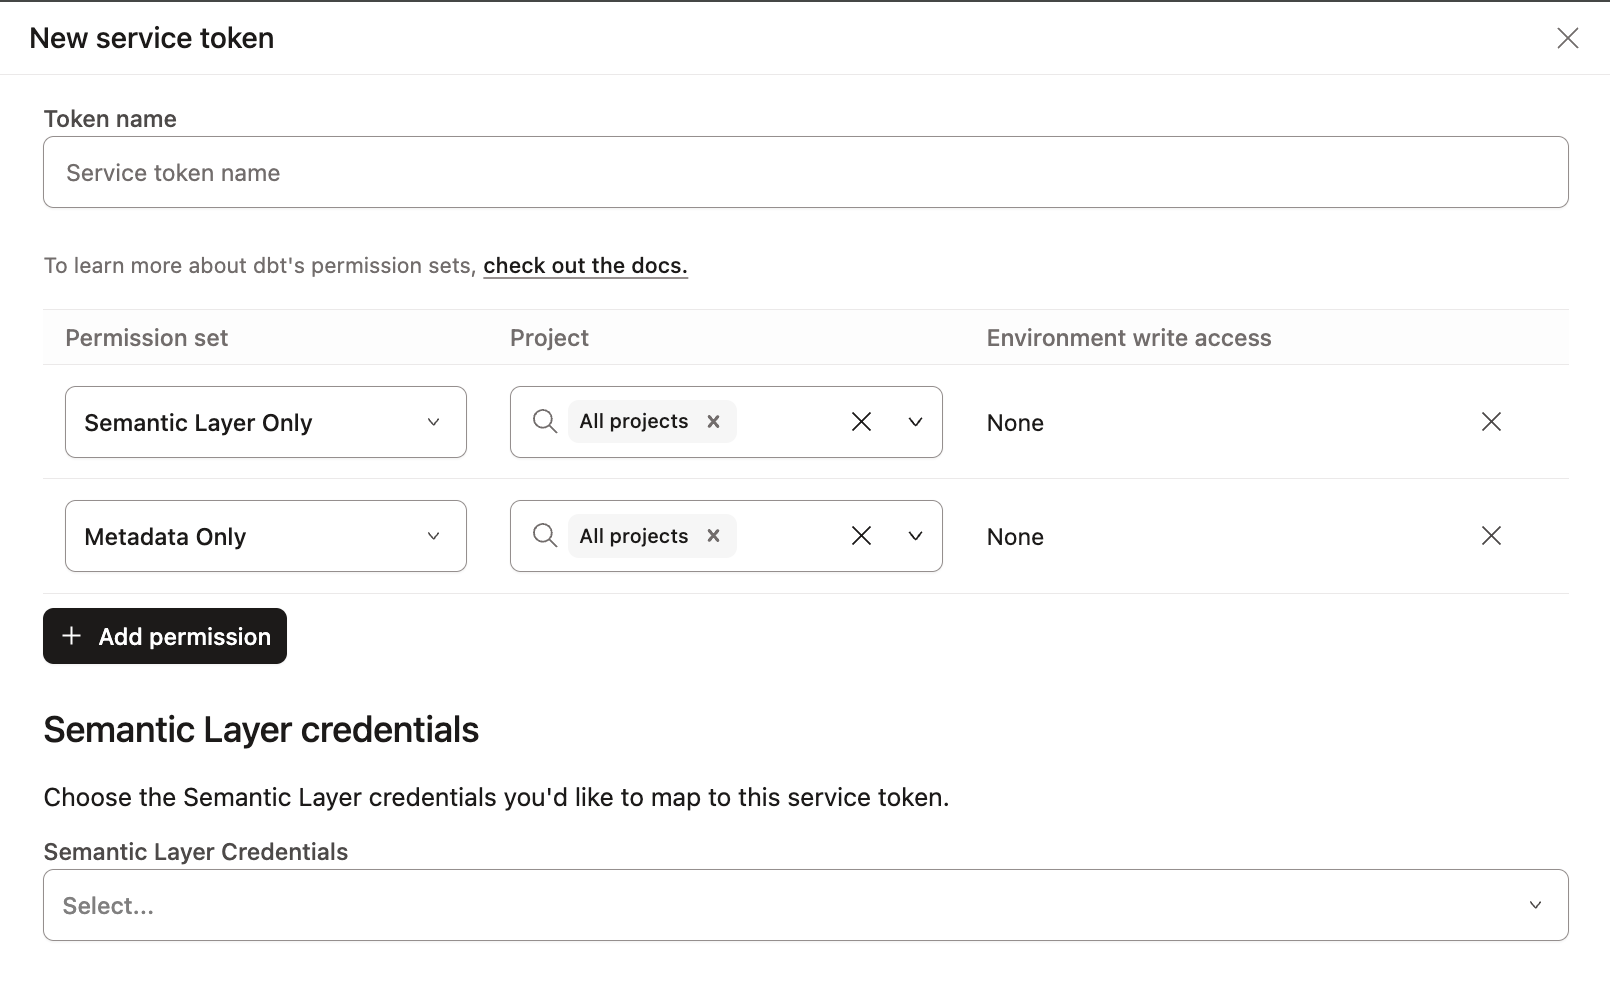Screen dimensions: 1610x994
Task: Click the plus icon on Add permission
Action: coord(71,636)
